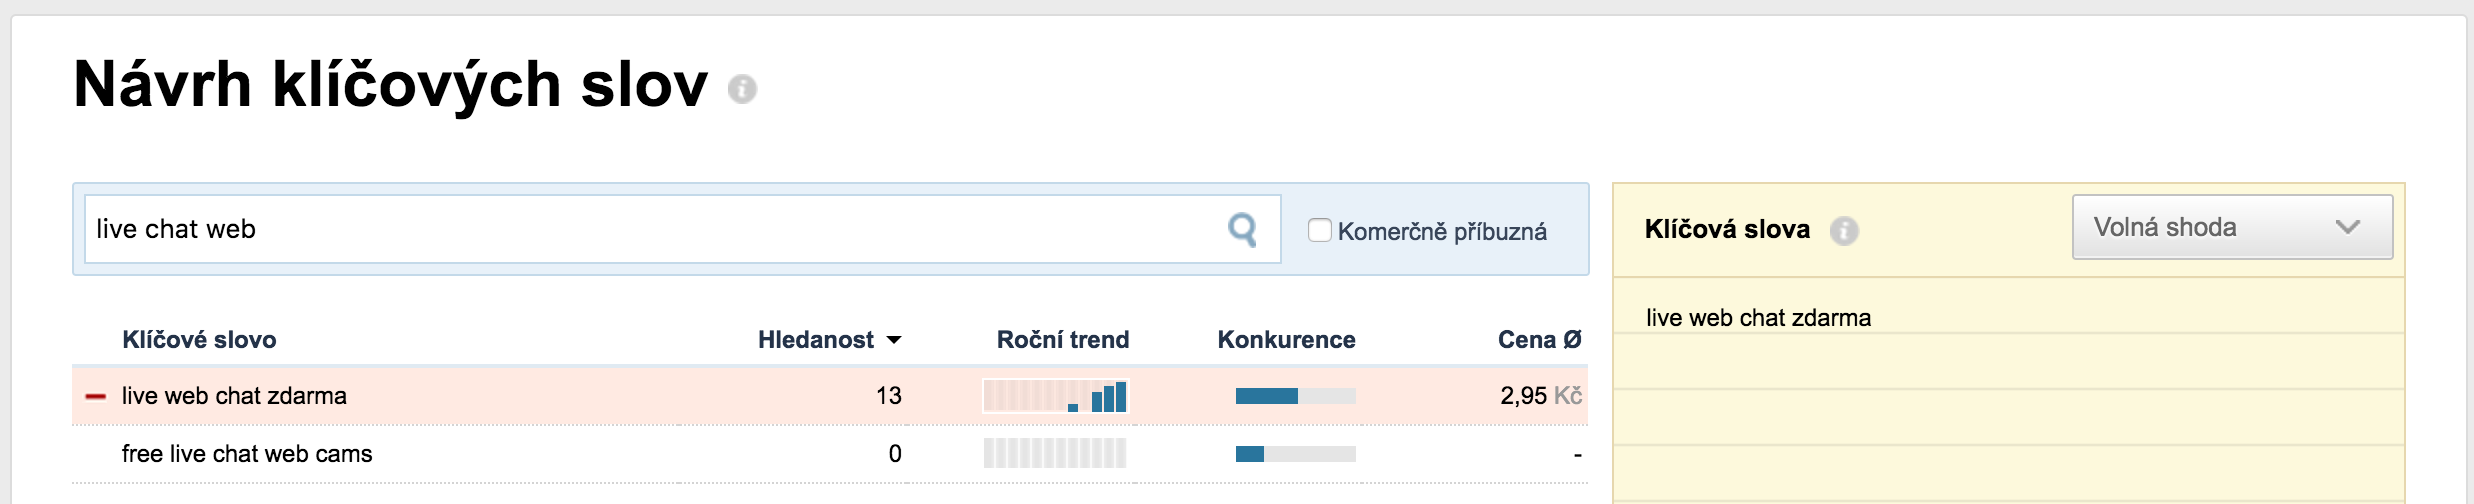This screenshot has height=504, width=2474.
Task: Click info icon next to Klíčová slova
Action: 1844,231
